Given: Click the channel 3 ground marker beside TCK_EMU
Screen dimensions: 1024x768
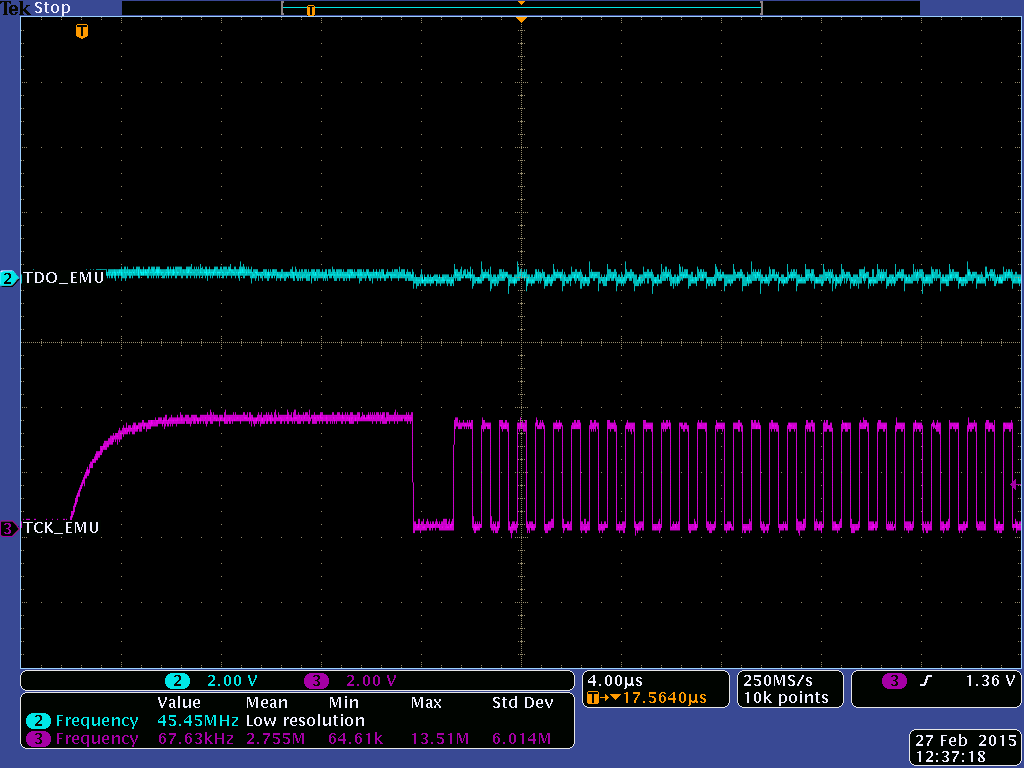Looking at the screenshot, I should point(8,528).
